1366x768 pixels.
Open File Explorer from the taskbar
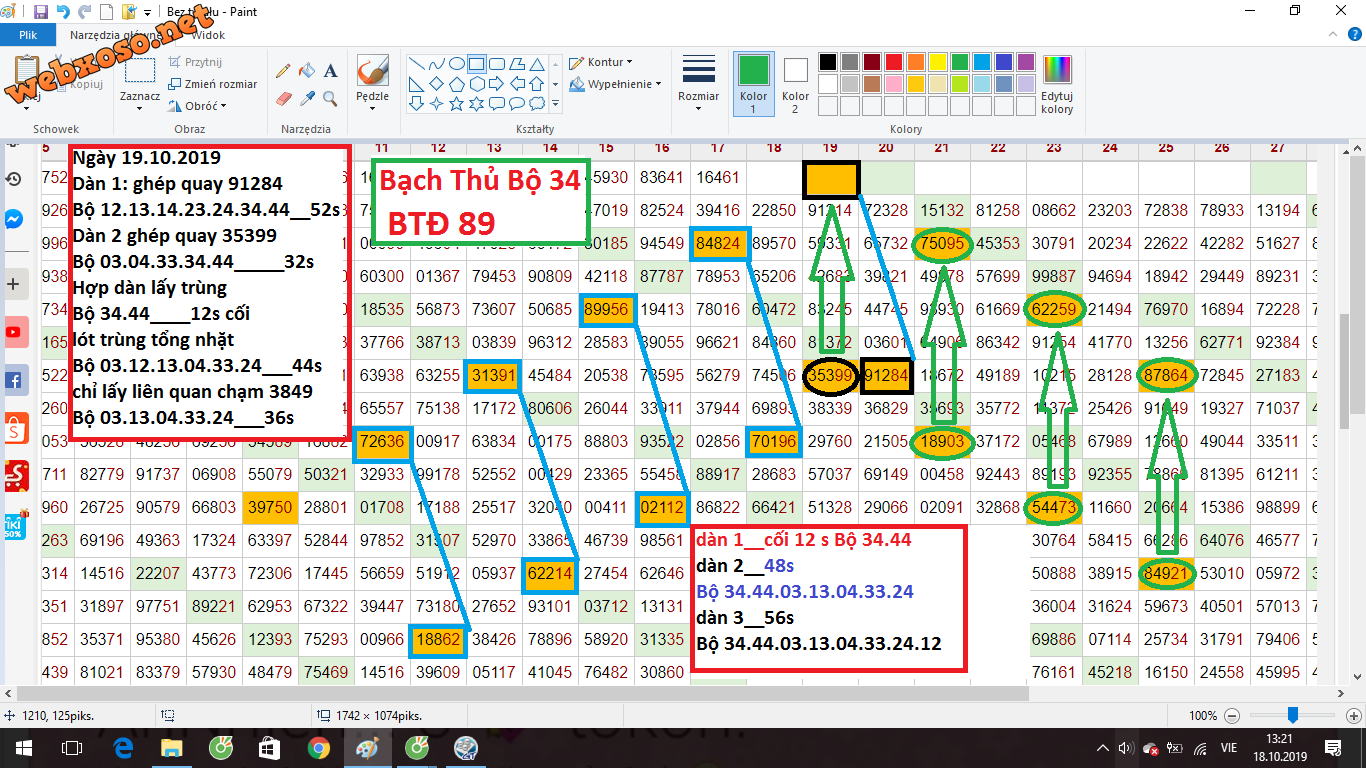(172, 747)
